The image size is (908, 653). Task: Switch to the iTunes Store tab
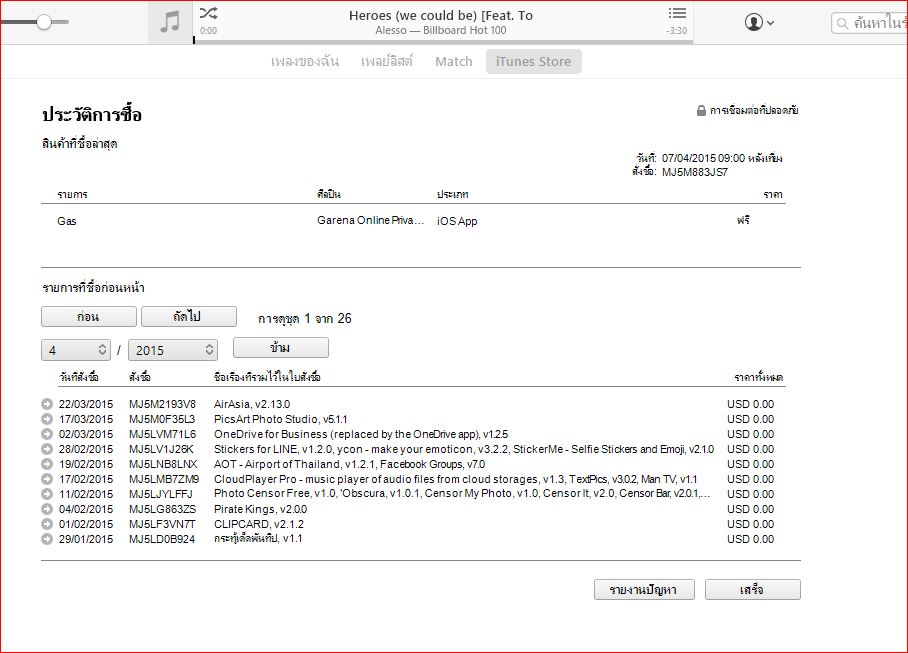[533, 61]
